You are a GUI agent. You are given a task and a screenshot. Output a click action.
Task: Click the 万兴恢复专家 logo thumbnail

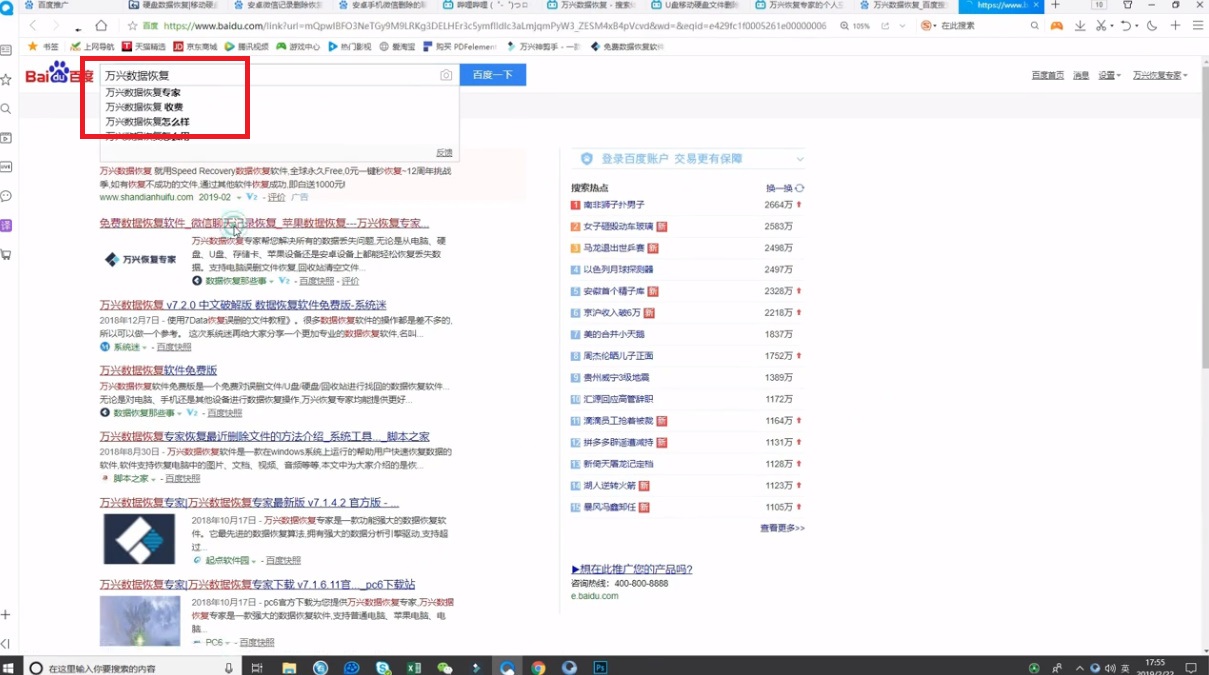tap(140, 259)
